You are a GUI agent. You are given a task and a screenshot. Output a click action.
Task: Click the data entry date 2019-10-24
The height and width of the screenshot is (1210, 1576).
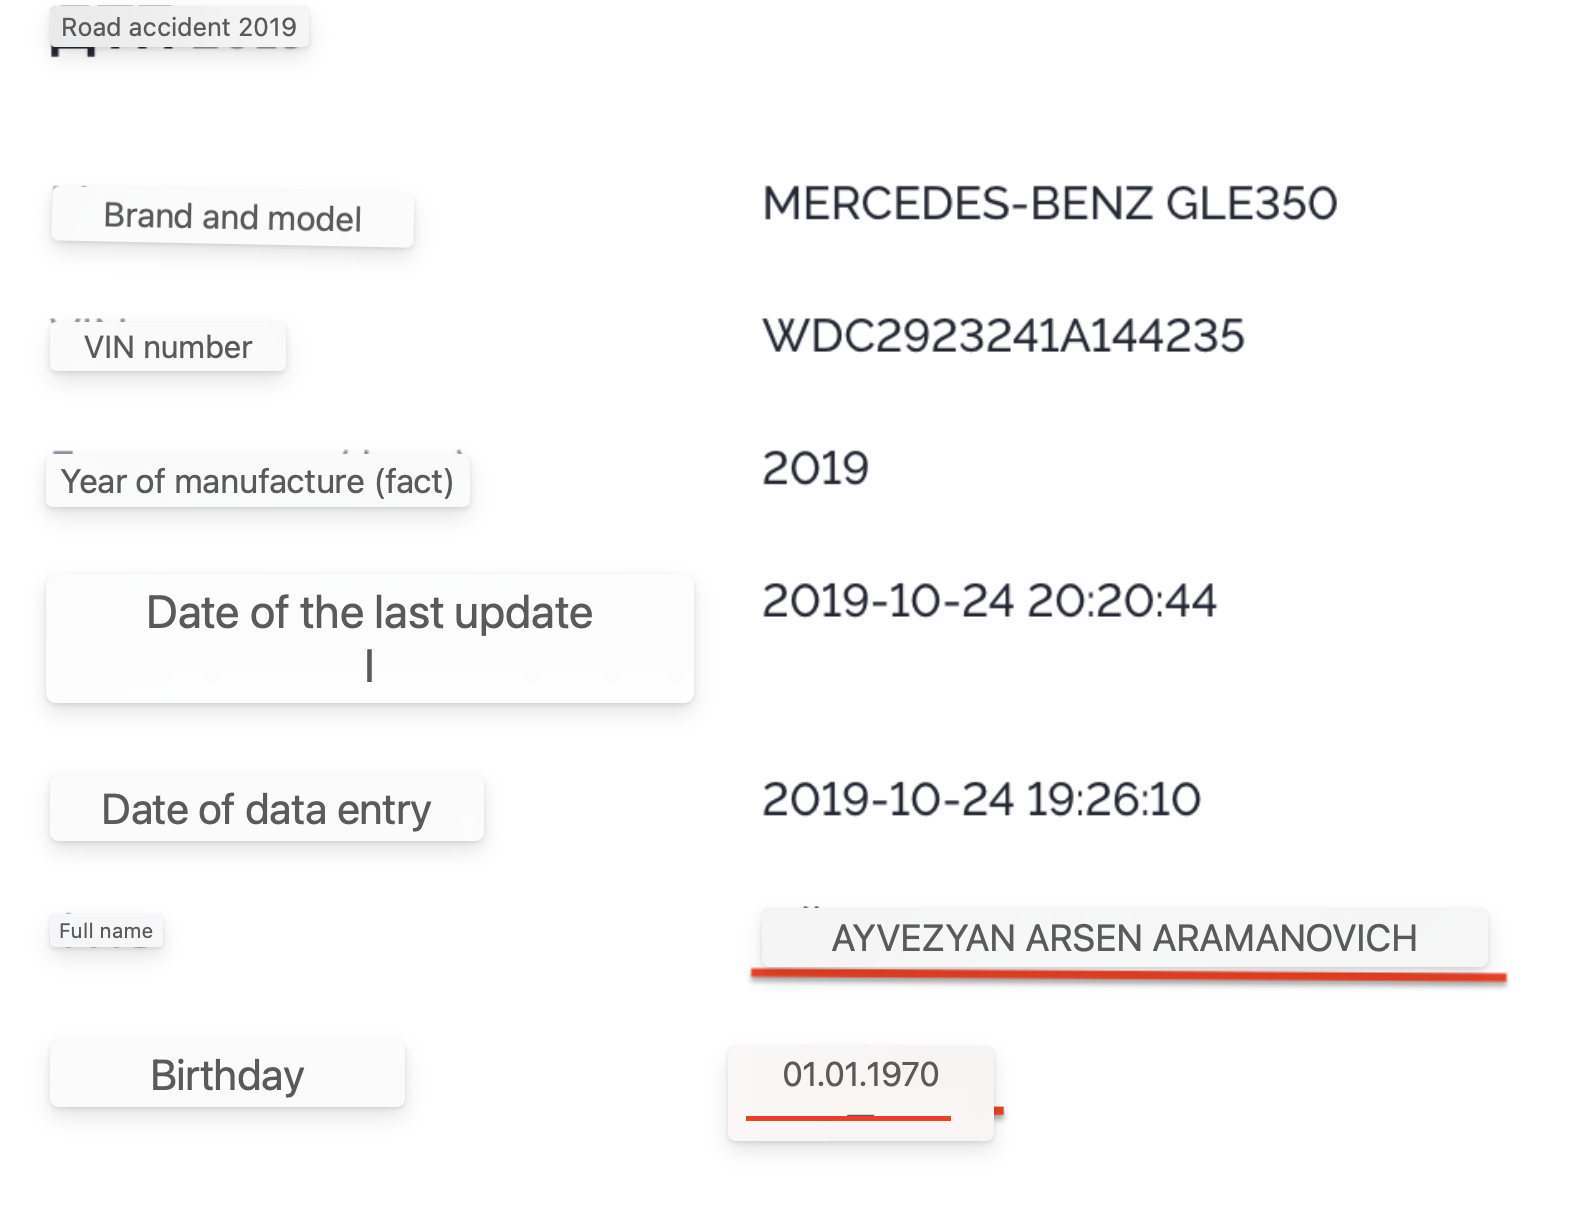[x=888, y=799]
